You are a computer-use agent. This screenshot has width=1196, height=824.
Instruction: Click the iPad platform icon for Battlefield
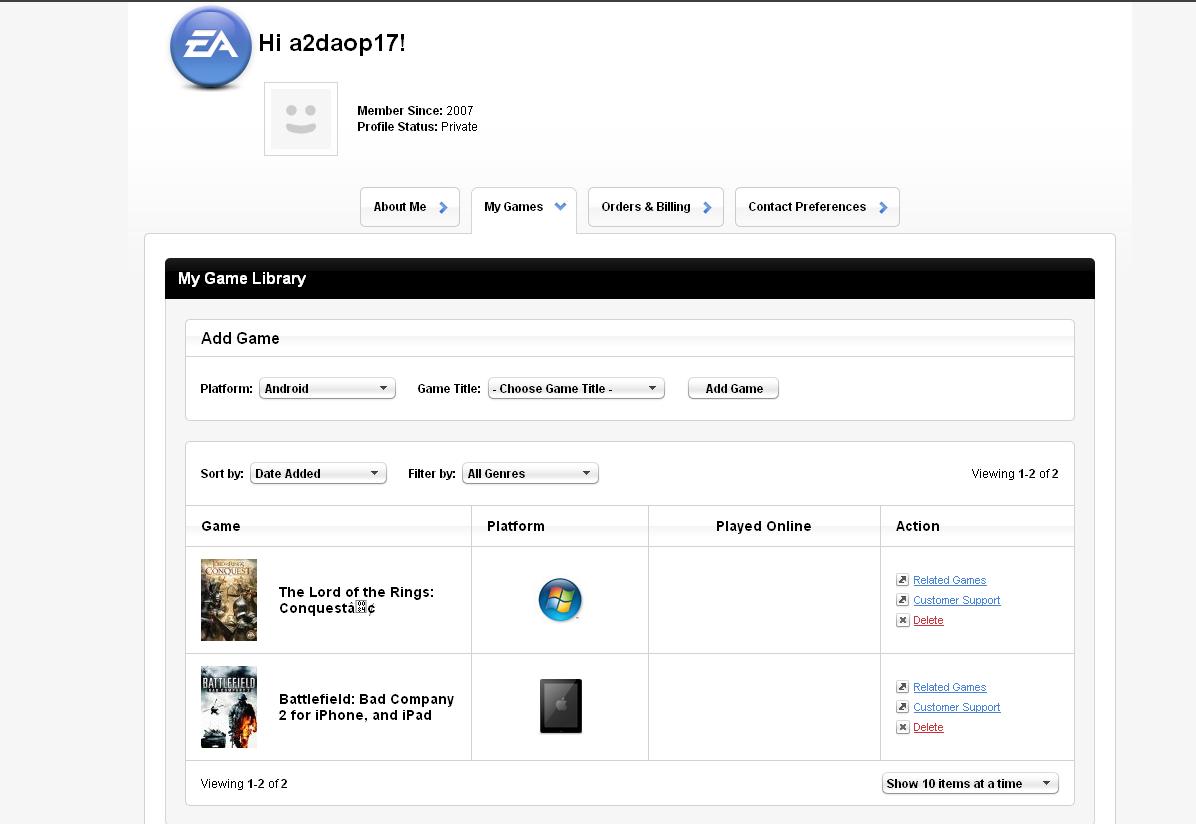[x=561, y=707]
